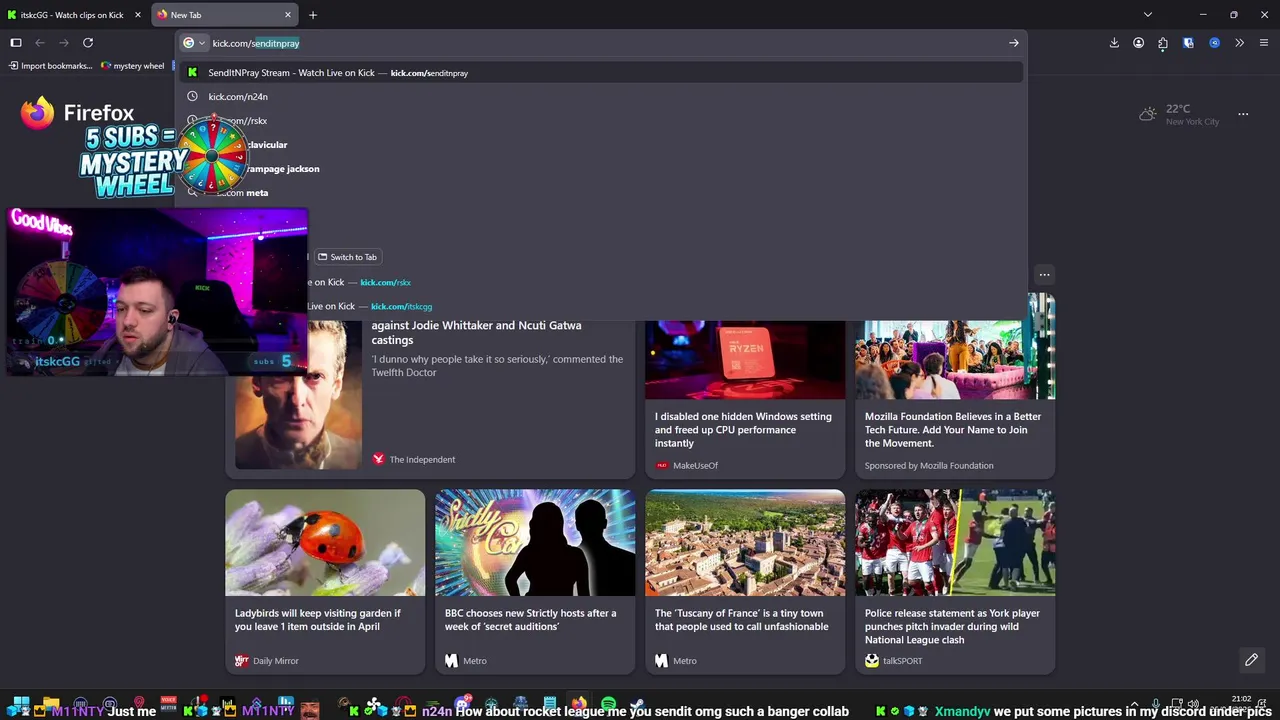
Task: Click the Go arrow in the address bar
Action: (x=1014, y=43)
